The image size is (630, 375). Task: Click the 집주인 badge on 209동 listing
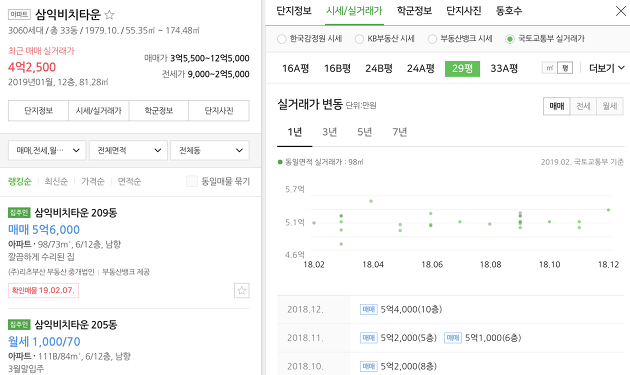tap(19, 213)
